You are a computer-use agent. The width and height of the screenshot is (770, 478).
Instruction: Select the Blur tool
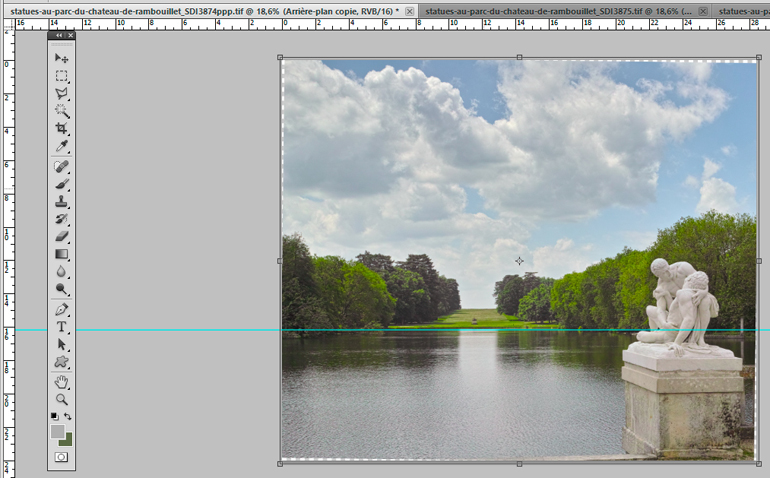click(61, 272)
